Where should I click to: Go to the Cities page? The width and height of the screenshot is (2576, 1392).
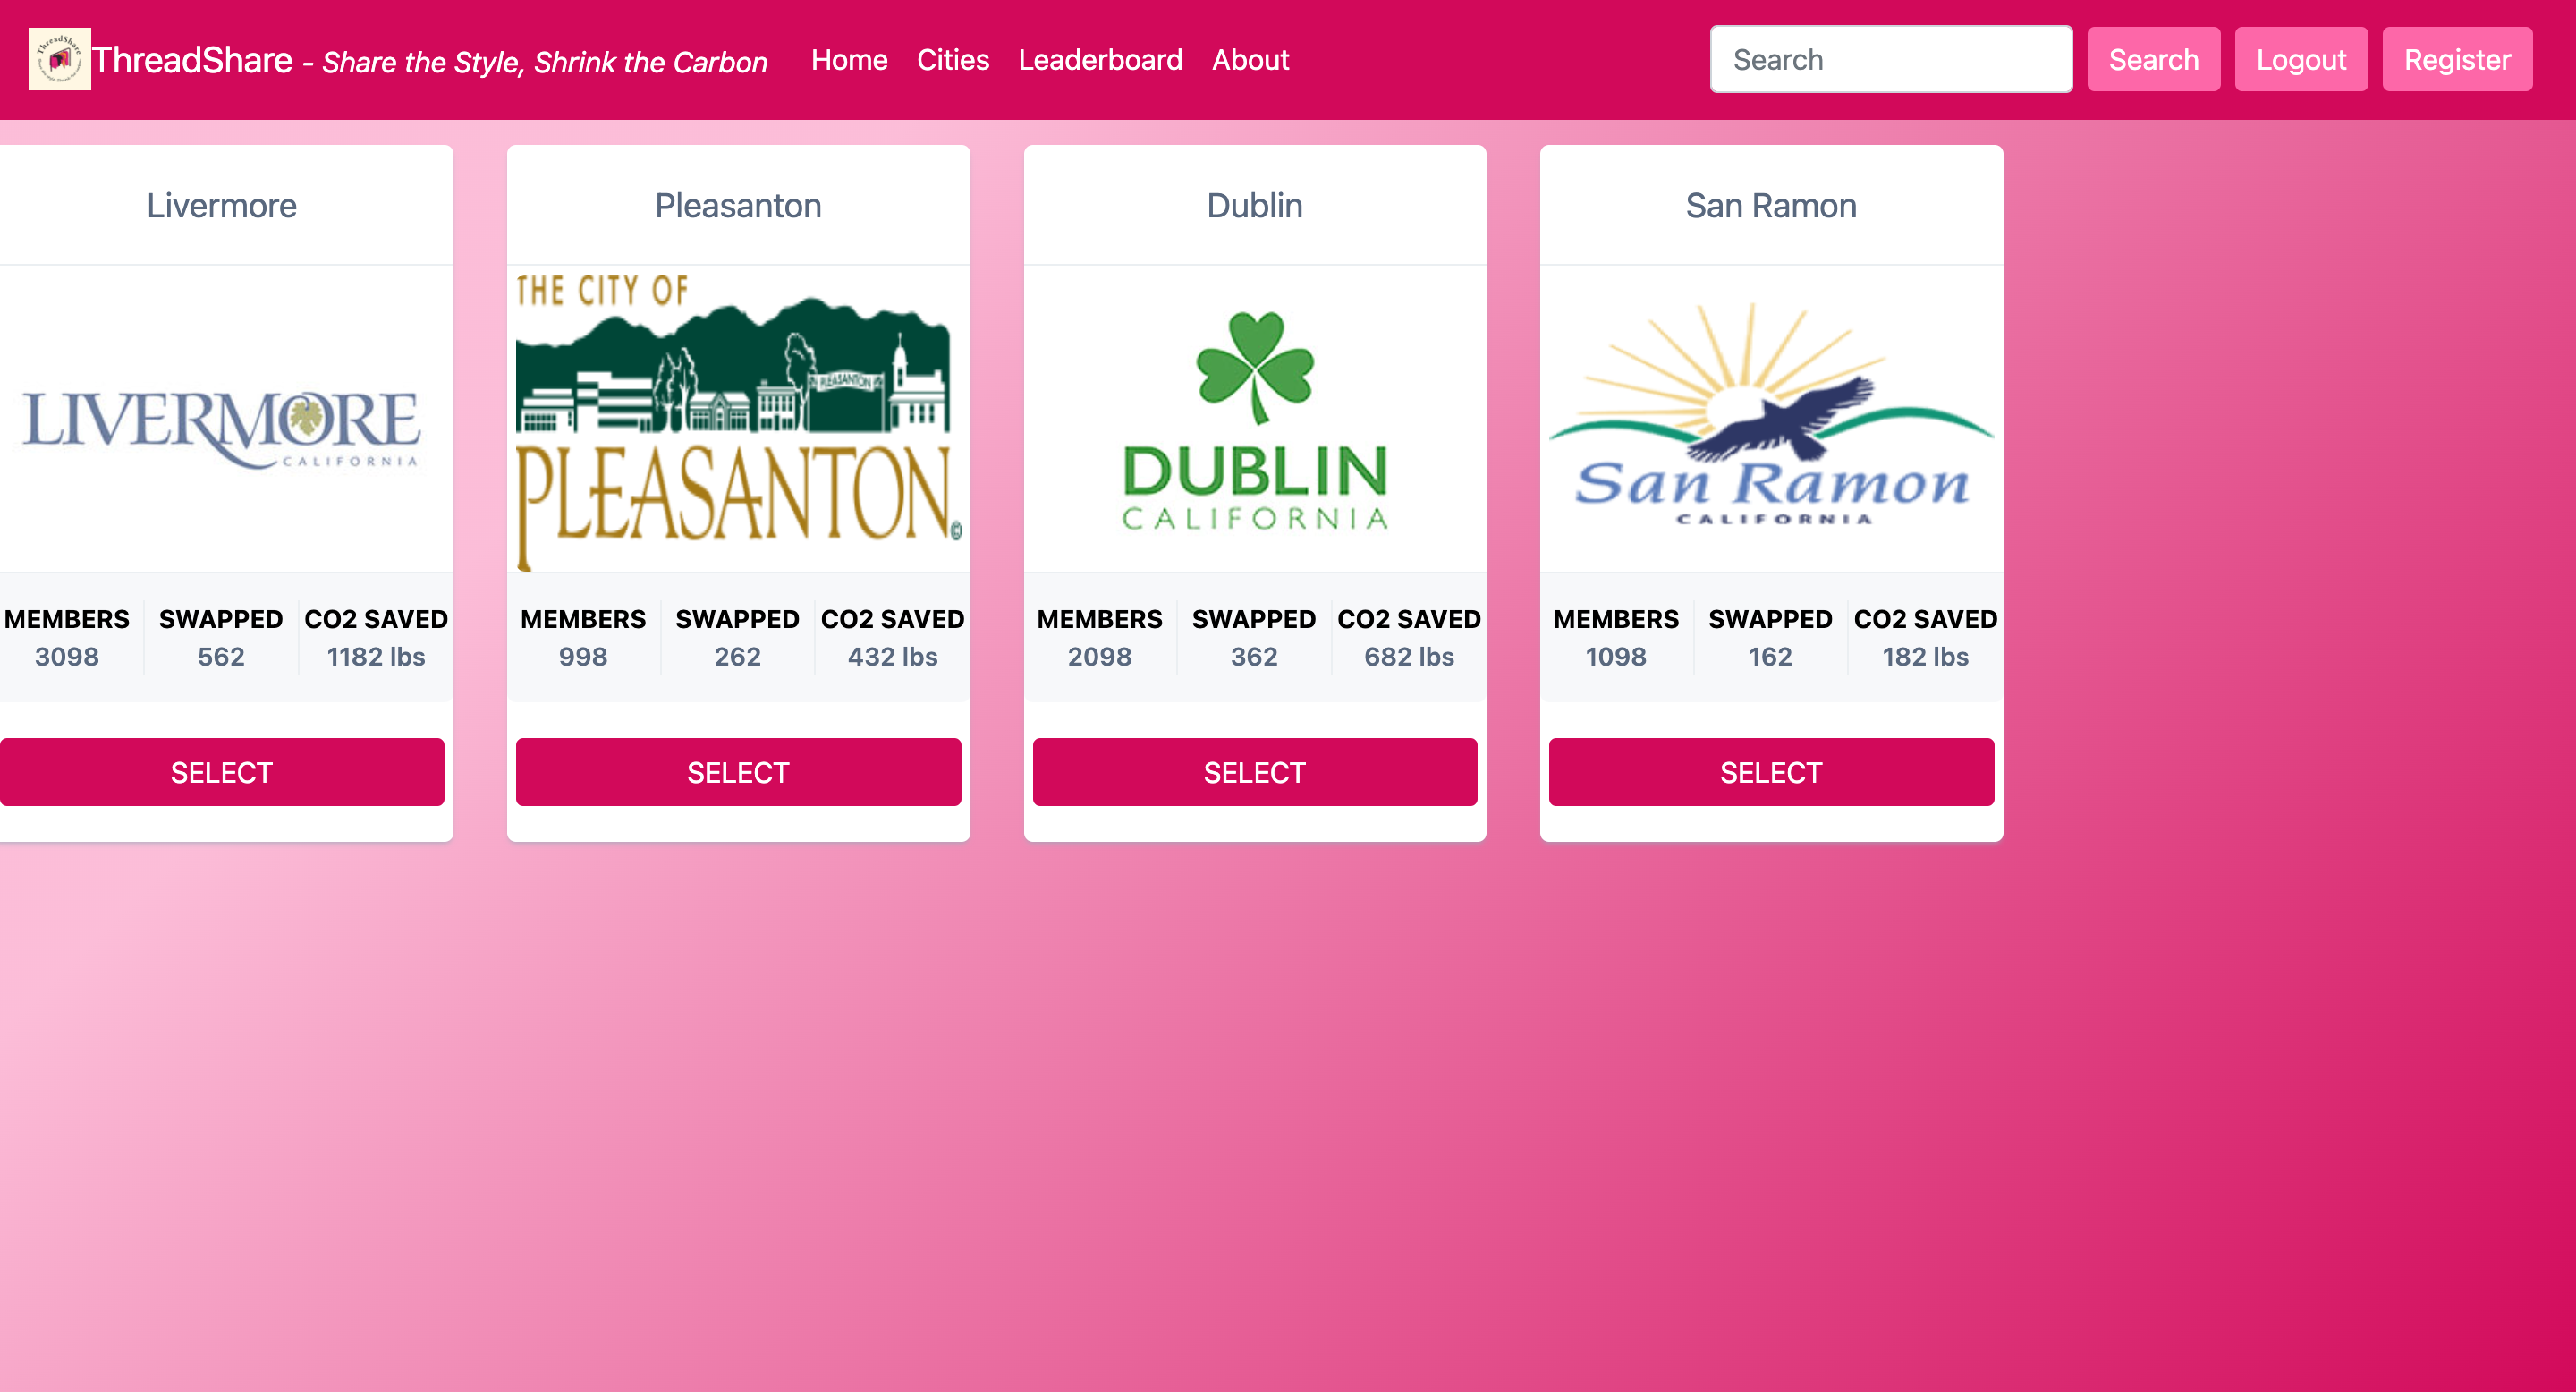(x=952, y=60)
